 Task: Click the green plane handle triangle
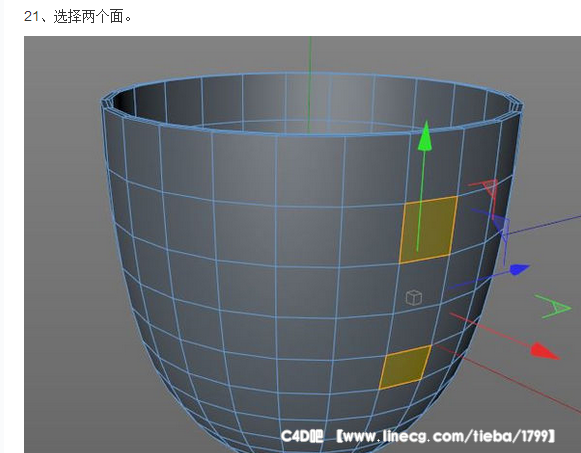pyautogui.click(x=554, y=307)
